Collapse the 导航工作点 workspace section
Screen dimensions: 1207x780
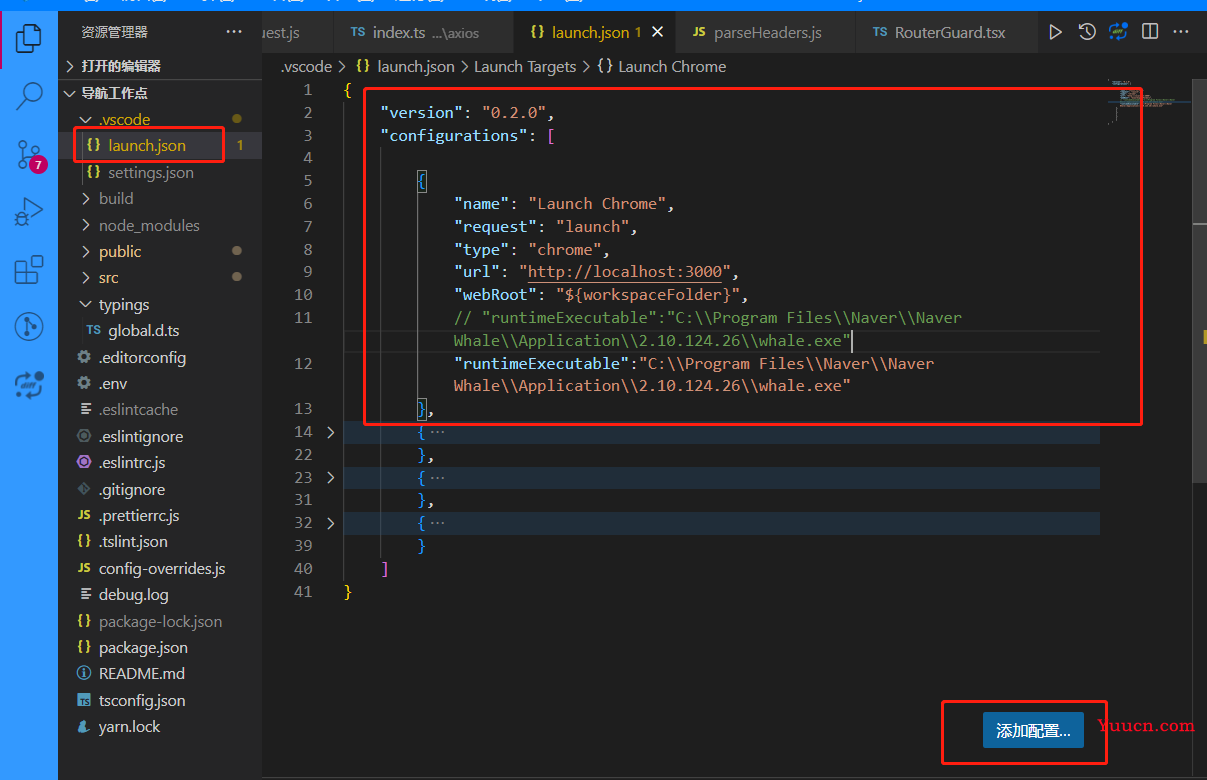[x=160, y=93]
